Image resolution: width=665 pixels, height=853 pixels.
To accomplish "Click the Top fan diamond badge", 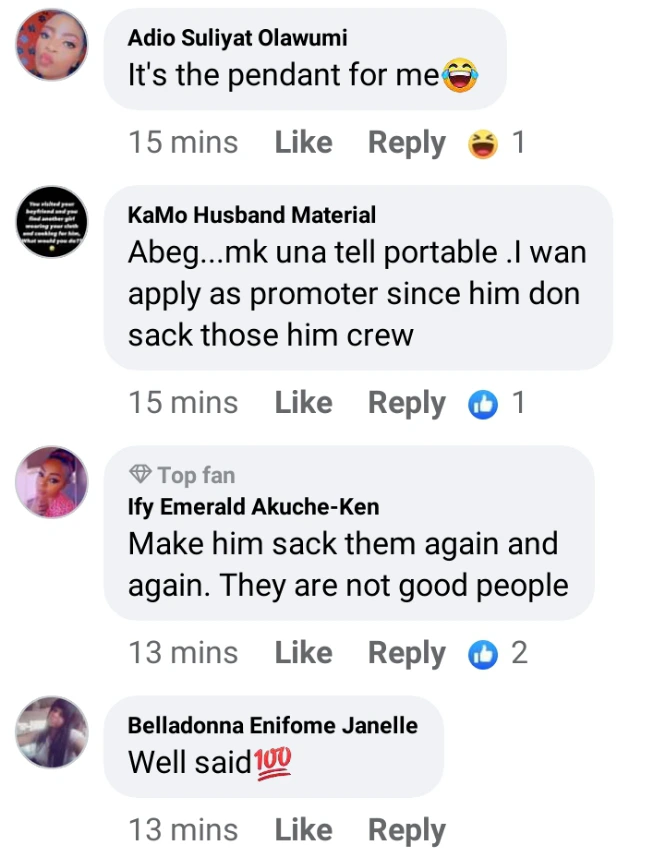I will (140, 475).
